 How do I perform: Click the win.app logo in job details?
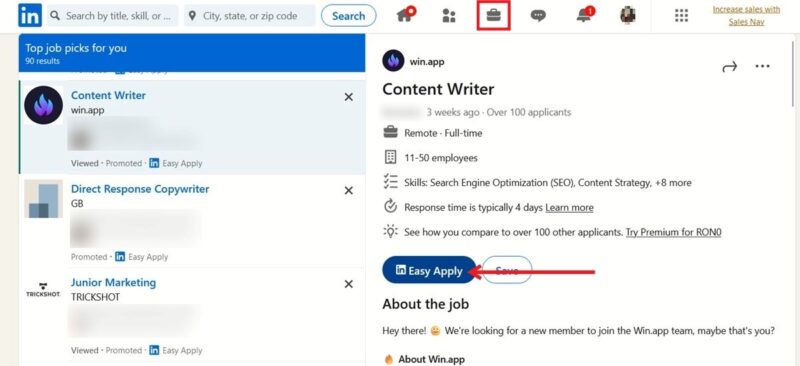tap(393, 61)
